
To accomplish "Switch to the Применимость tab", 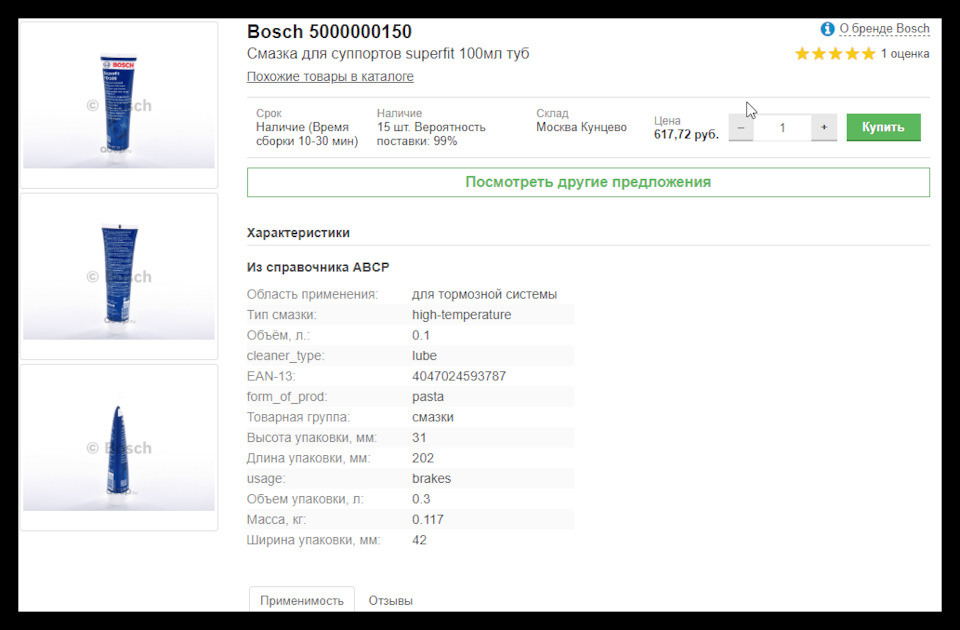I will coord(301,600).
